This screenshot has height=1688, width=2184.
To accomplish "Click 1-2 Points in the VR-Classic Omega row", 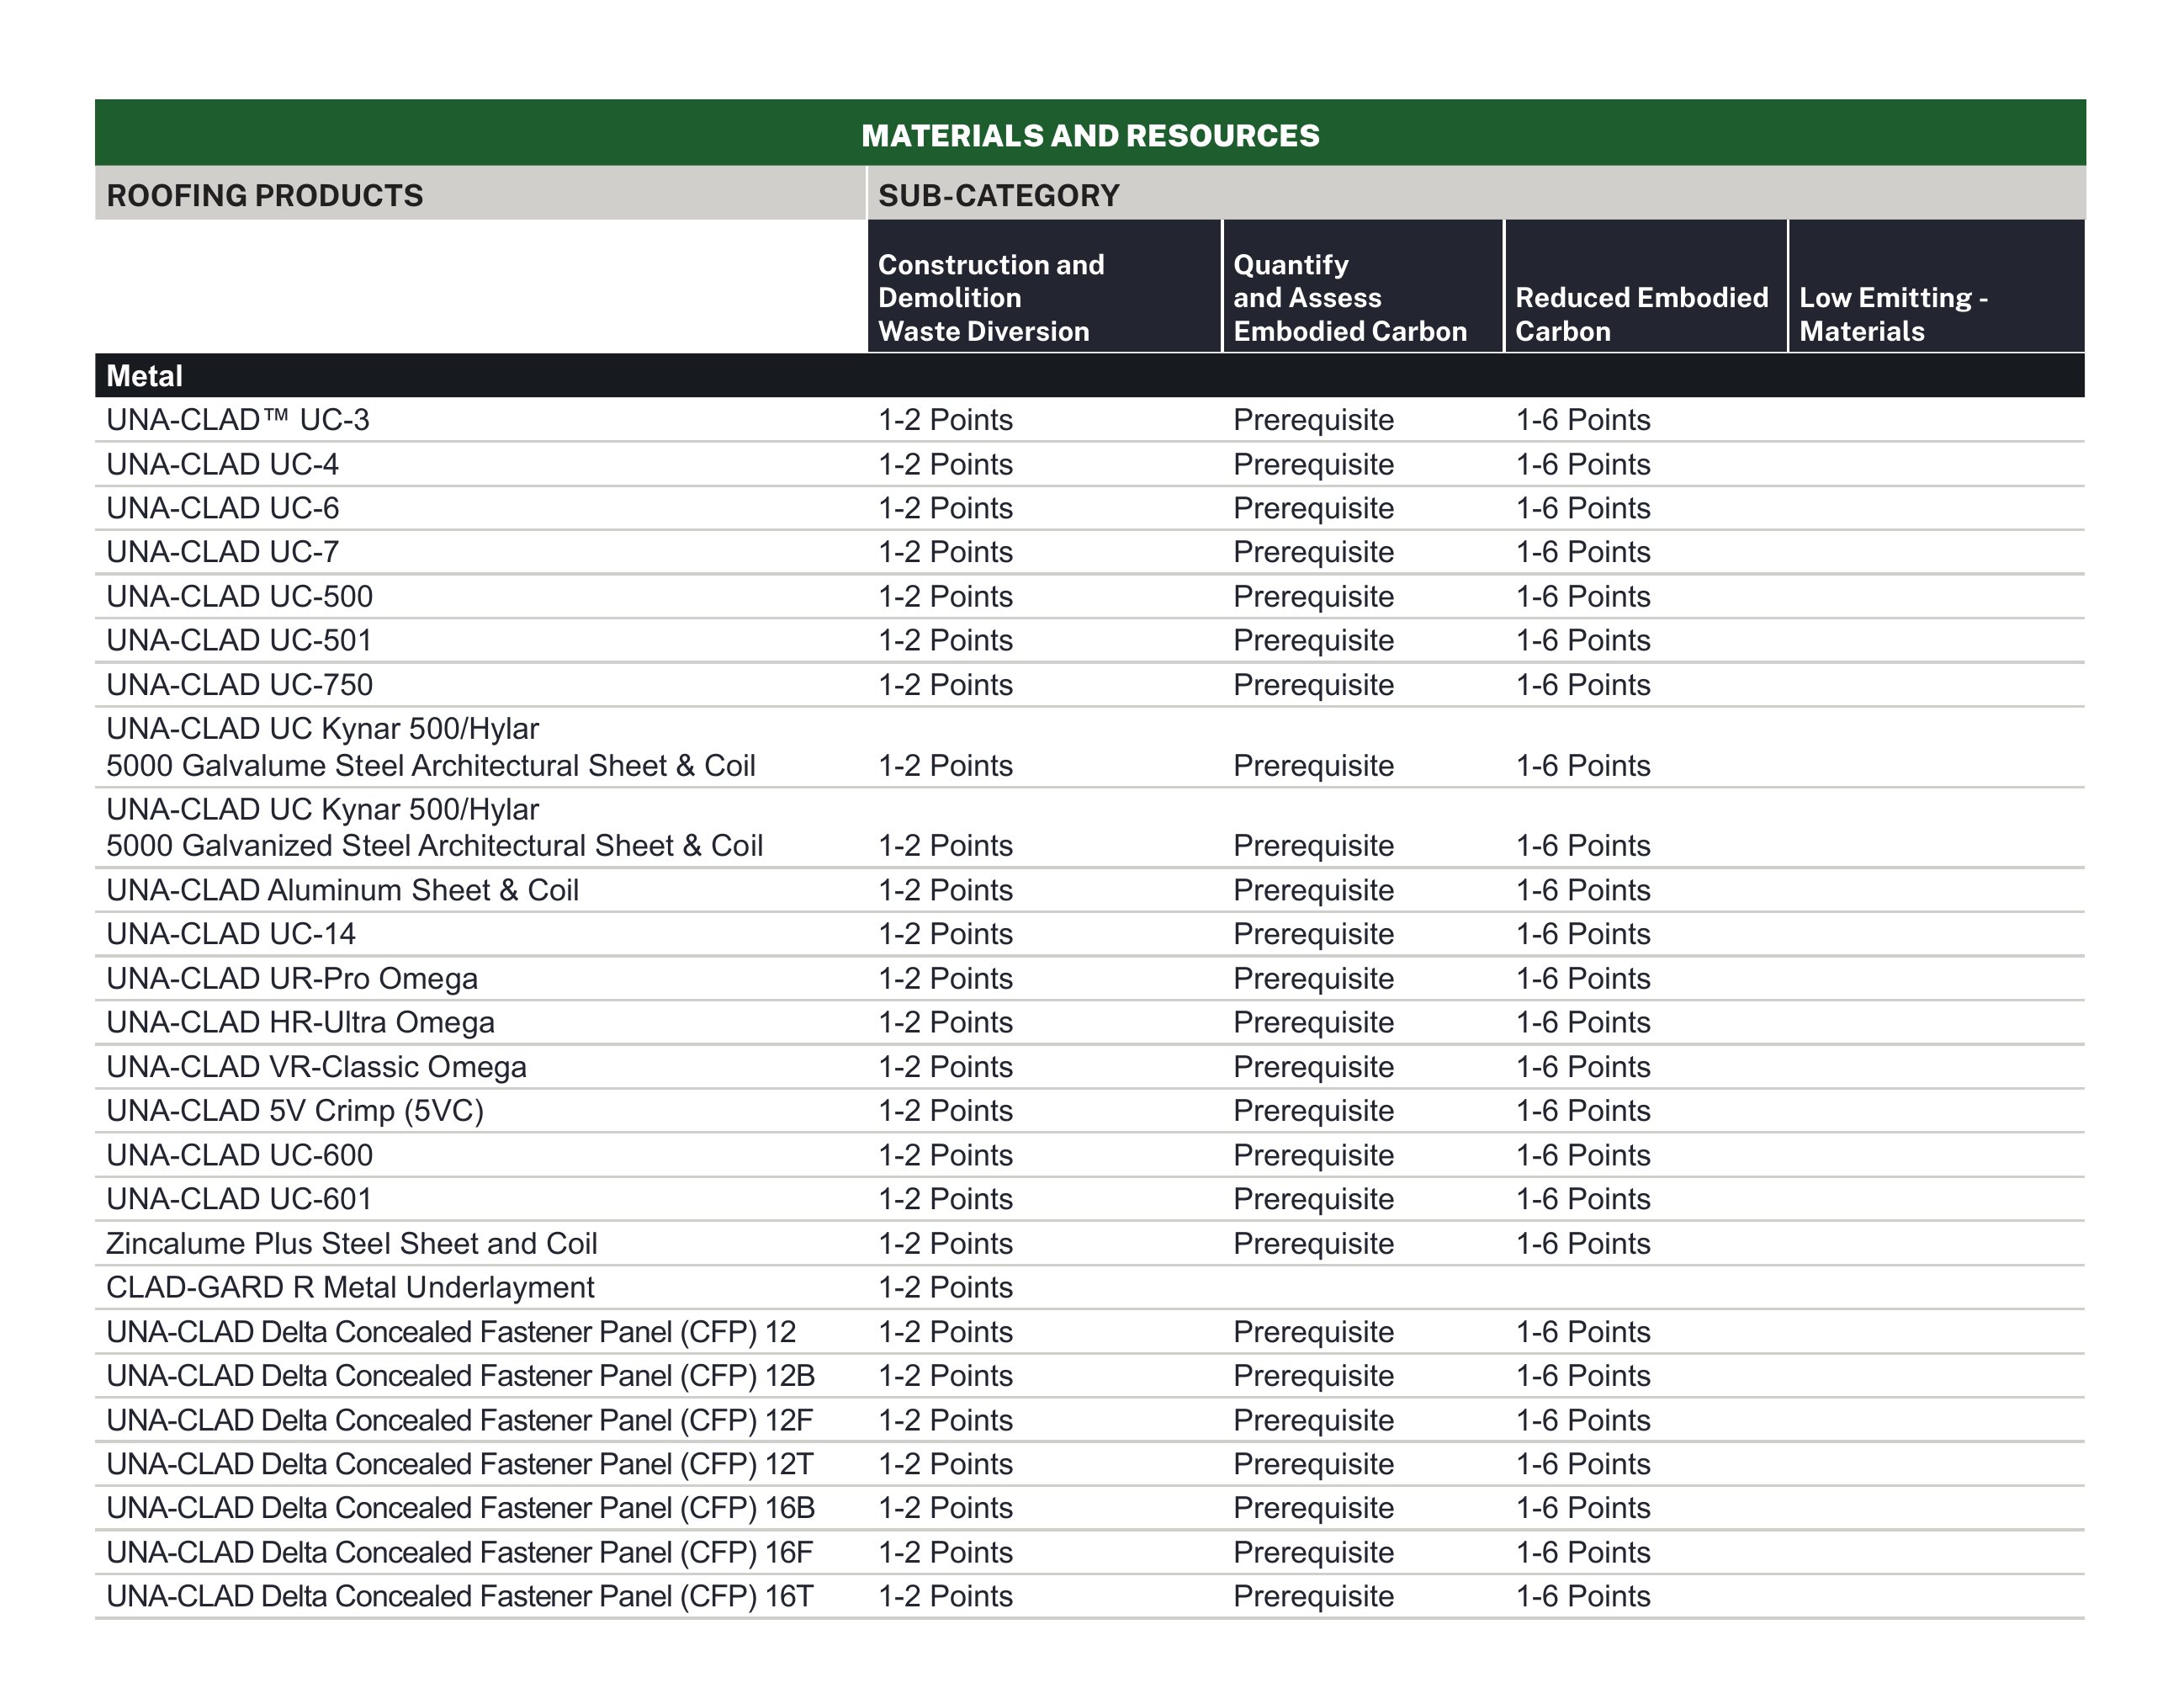I will pos(945,1067).
